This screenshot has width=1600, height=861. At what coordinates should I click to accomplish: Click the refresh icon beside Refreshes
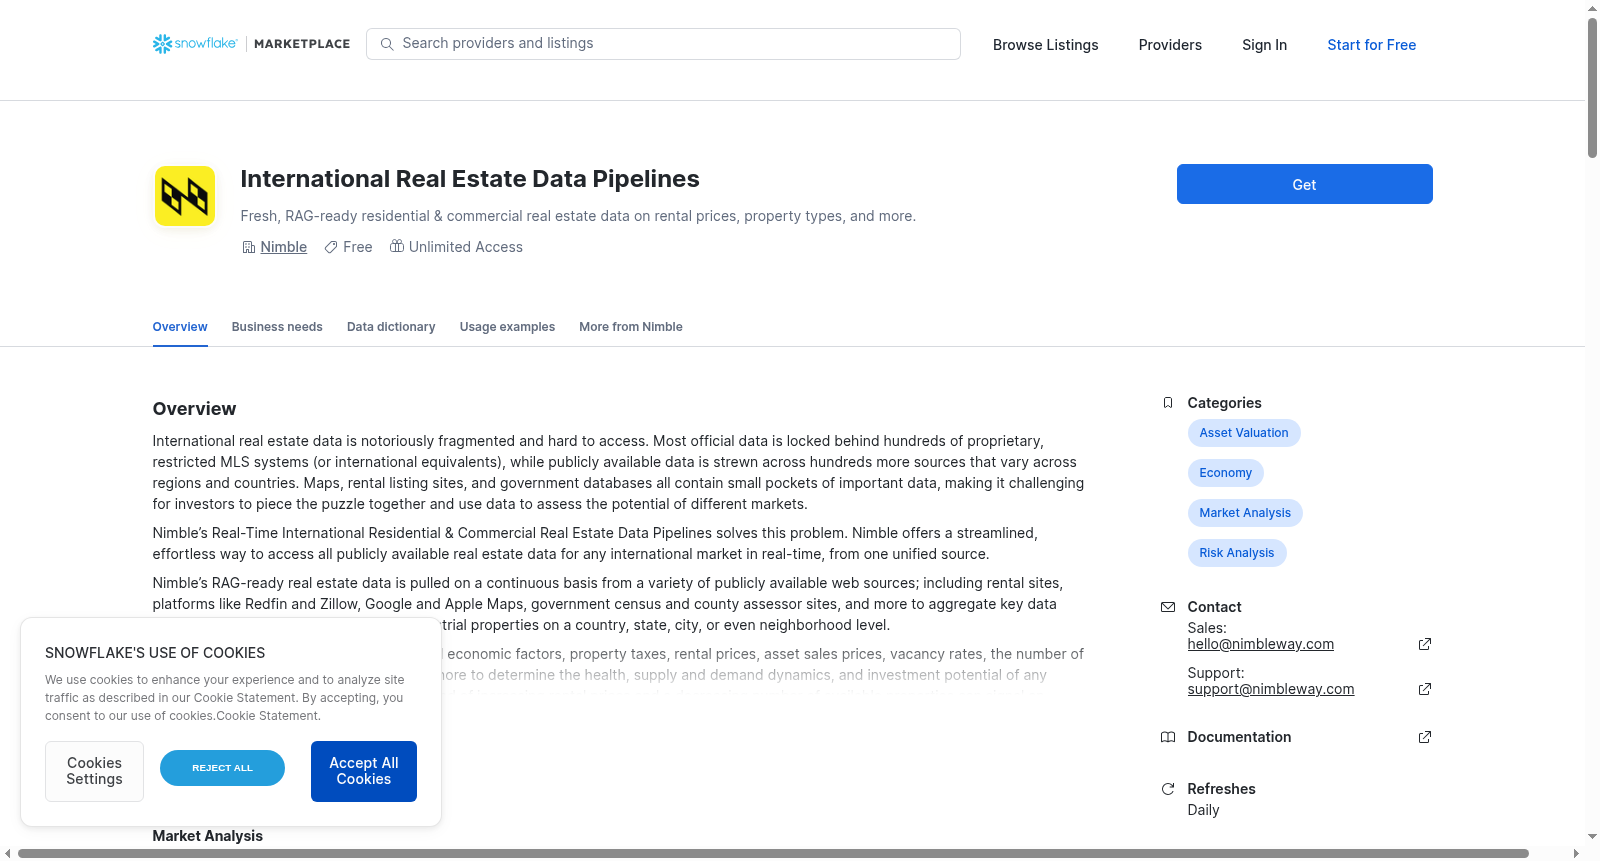[x=1168, y=789]
